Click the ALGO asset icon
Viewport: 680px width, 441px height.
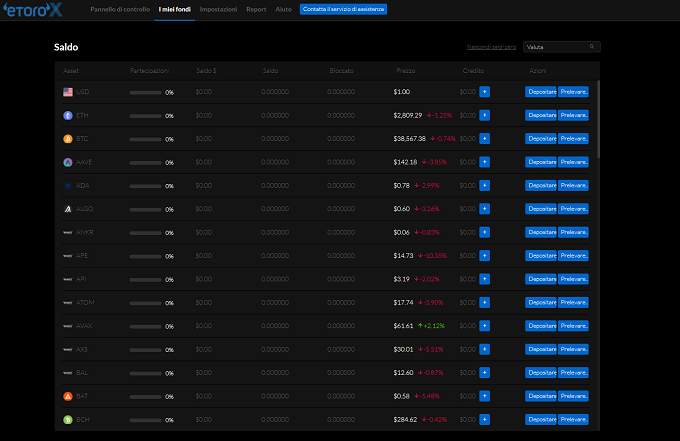tap(68, 209)
